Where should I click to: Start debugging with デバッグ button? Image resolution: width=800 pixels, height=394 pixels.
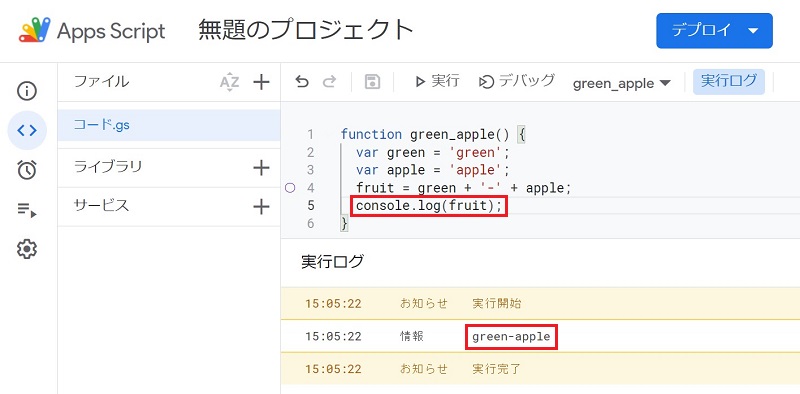pos(516,81)
